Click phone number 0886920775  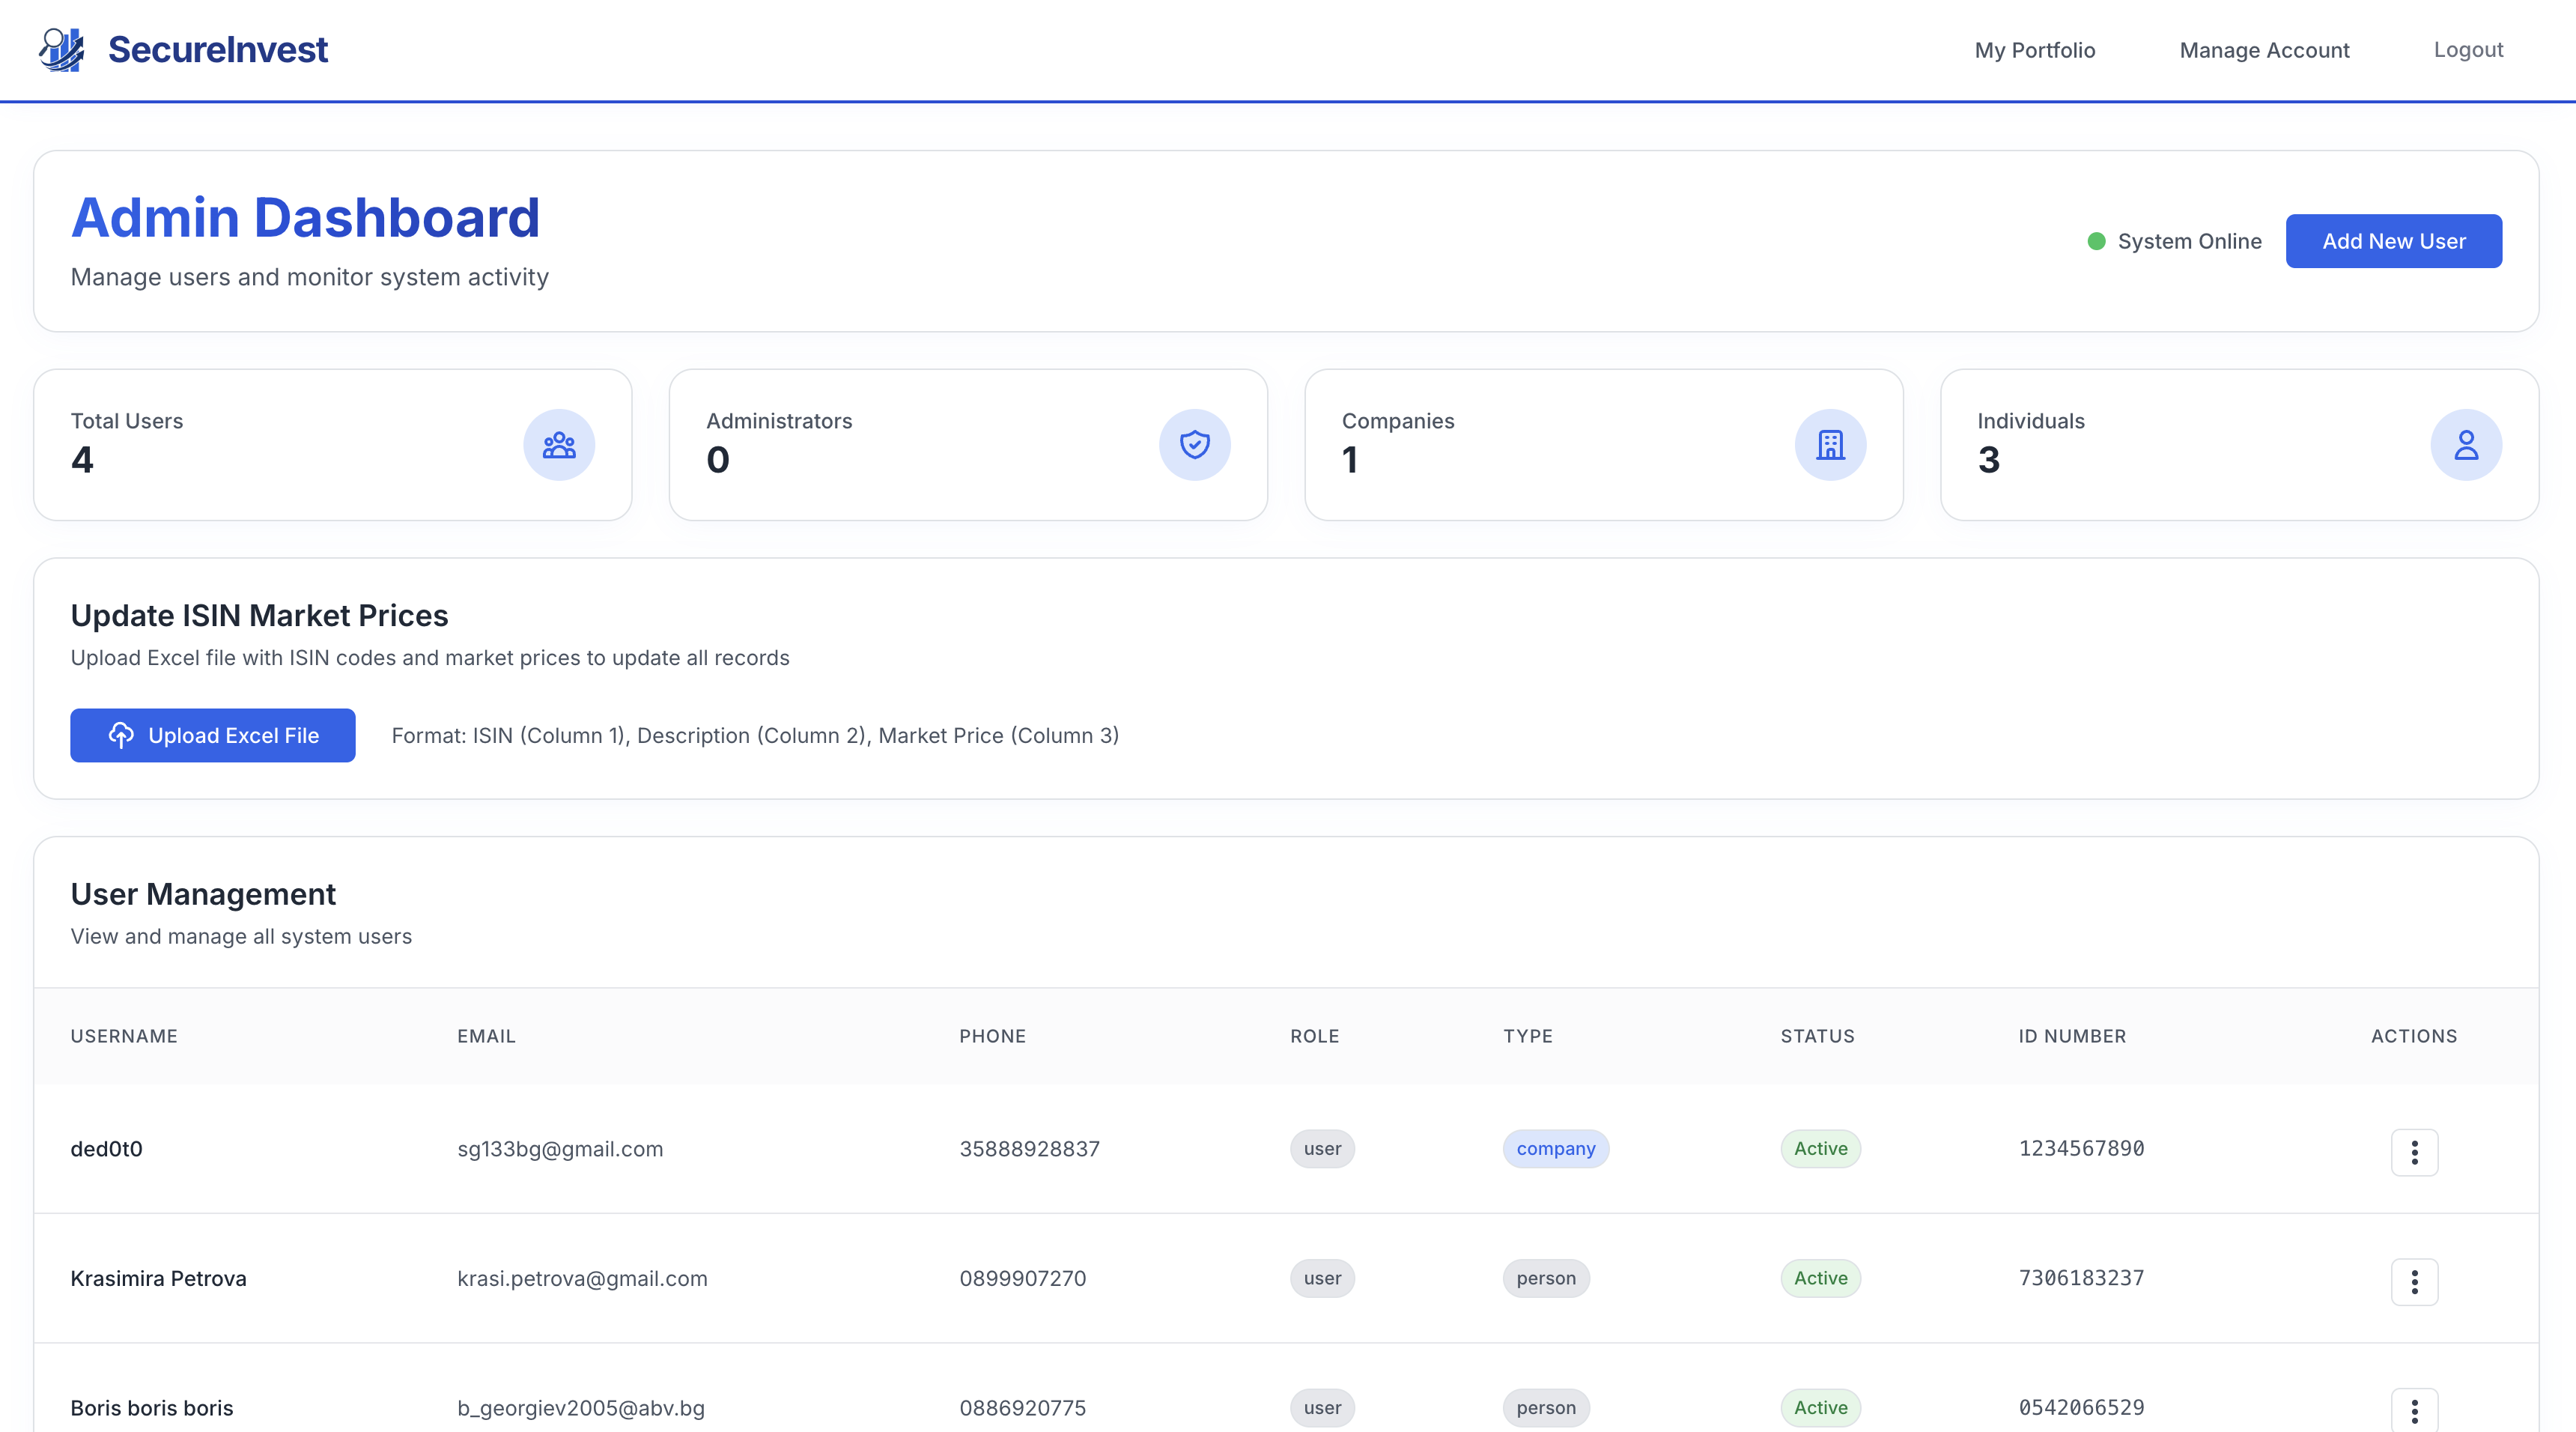[1022, 1408]
